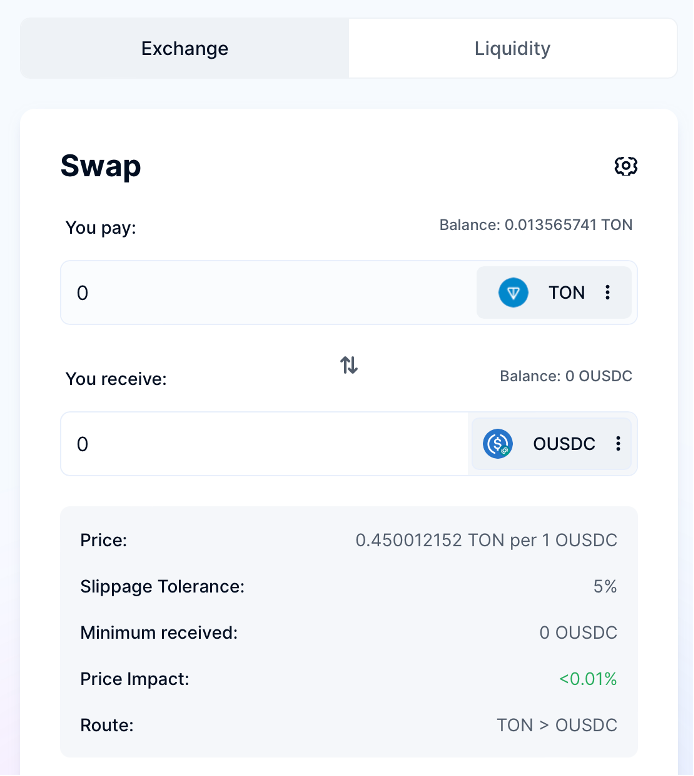Click the TON > OUSDC route value

tap(557, 725)
